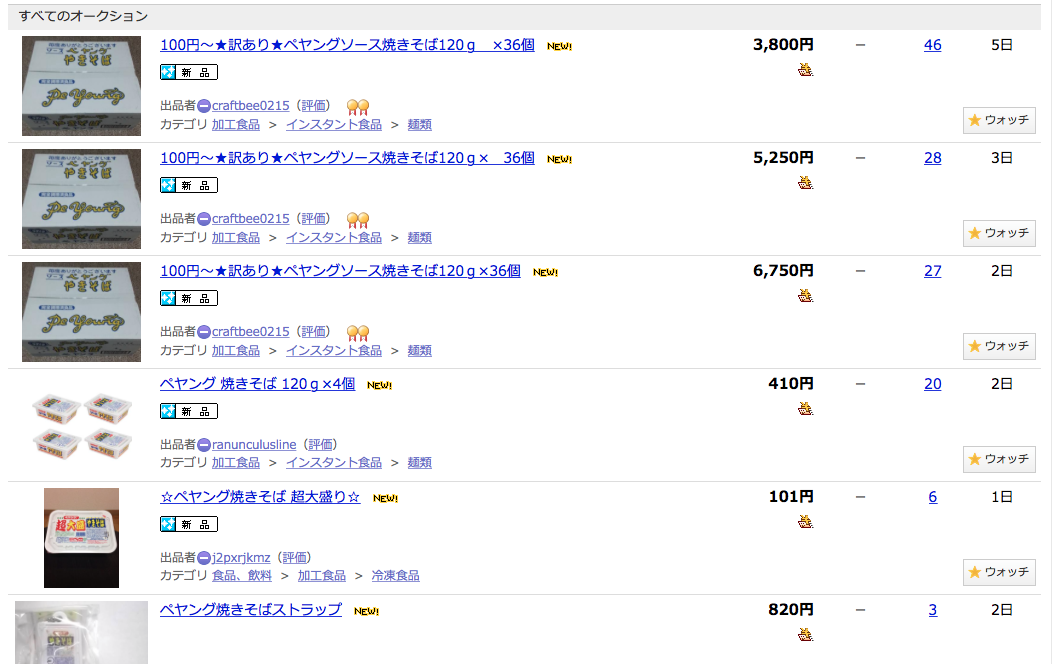This screenshot has height=664, width=1052.
Task: Click the NEW! badge next to ペヤング焼きそばストラップ
Action: tap(366, 611)
